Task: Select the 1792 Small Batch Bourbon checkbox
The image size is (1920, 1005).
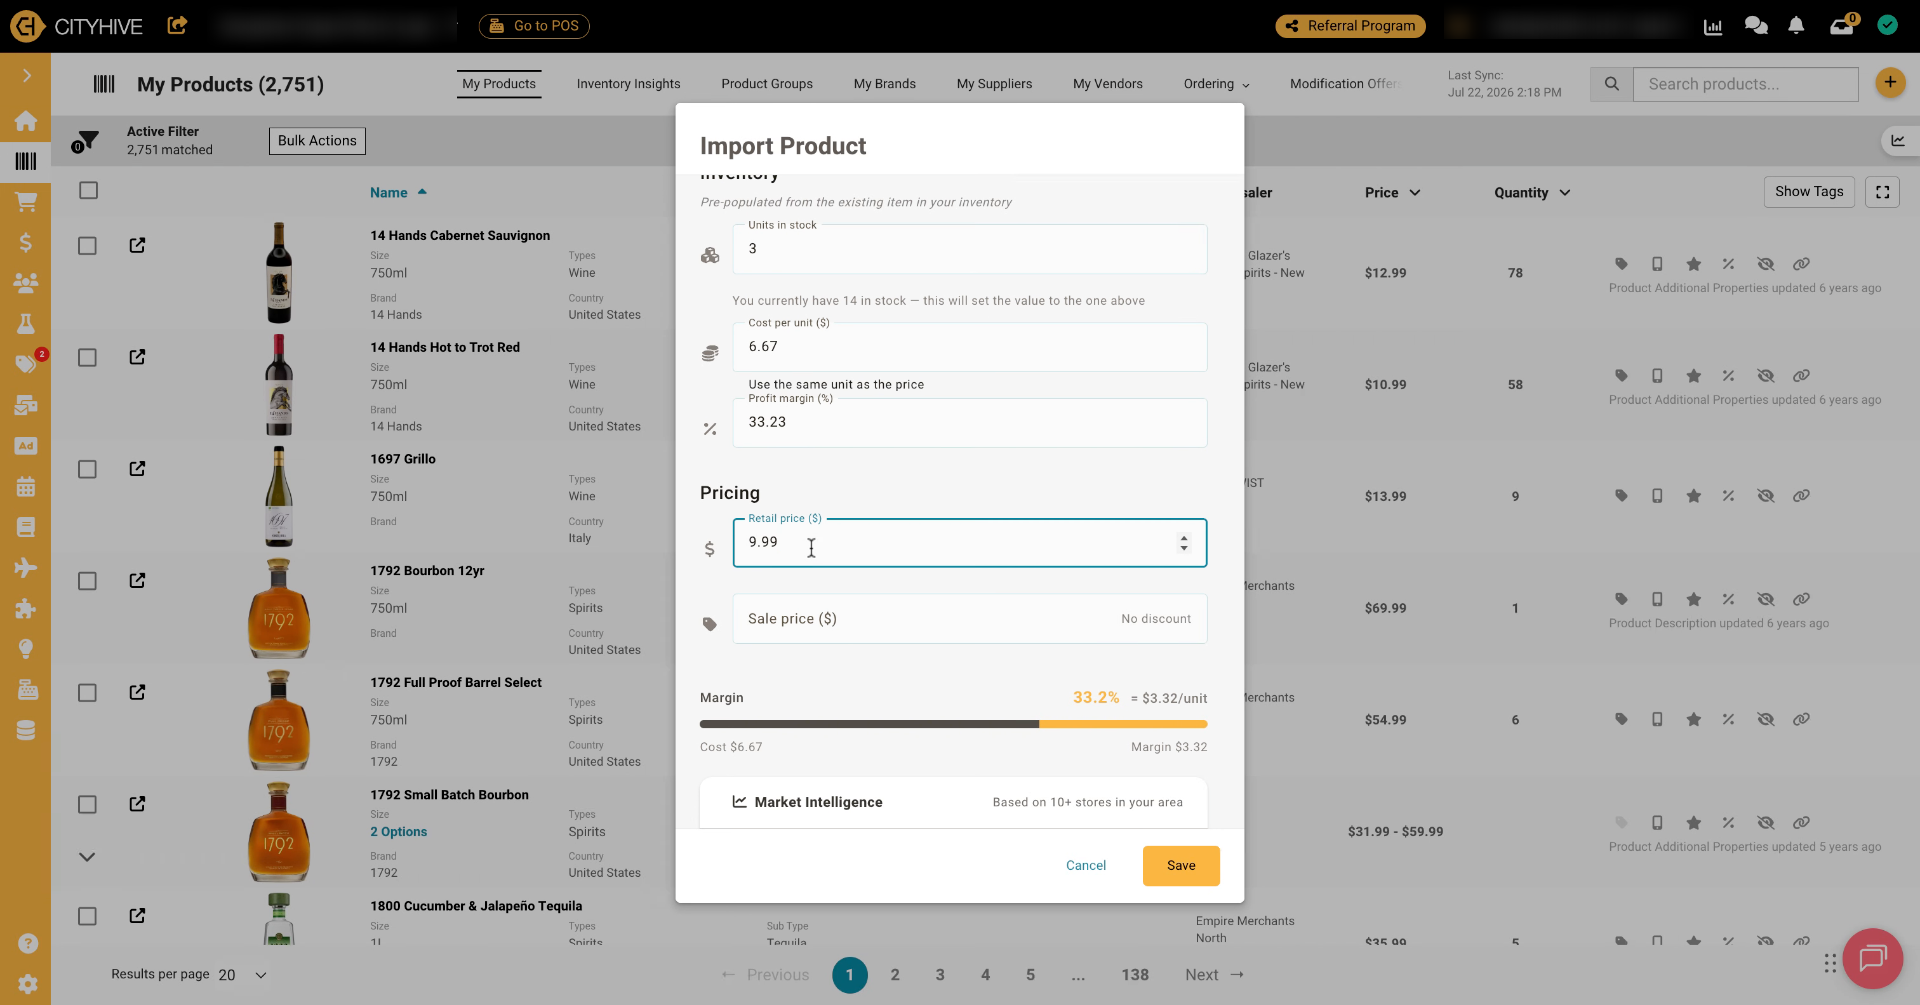Action: 88,805
